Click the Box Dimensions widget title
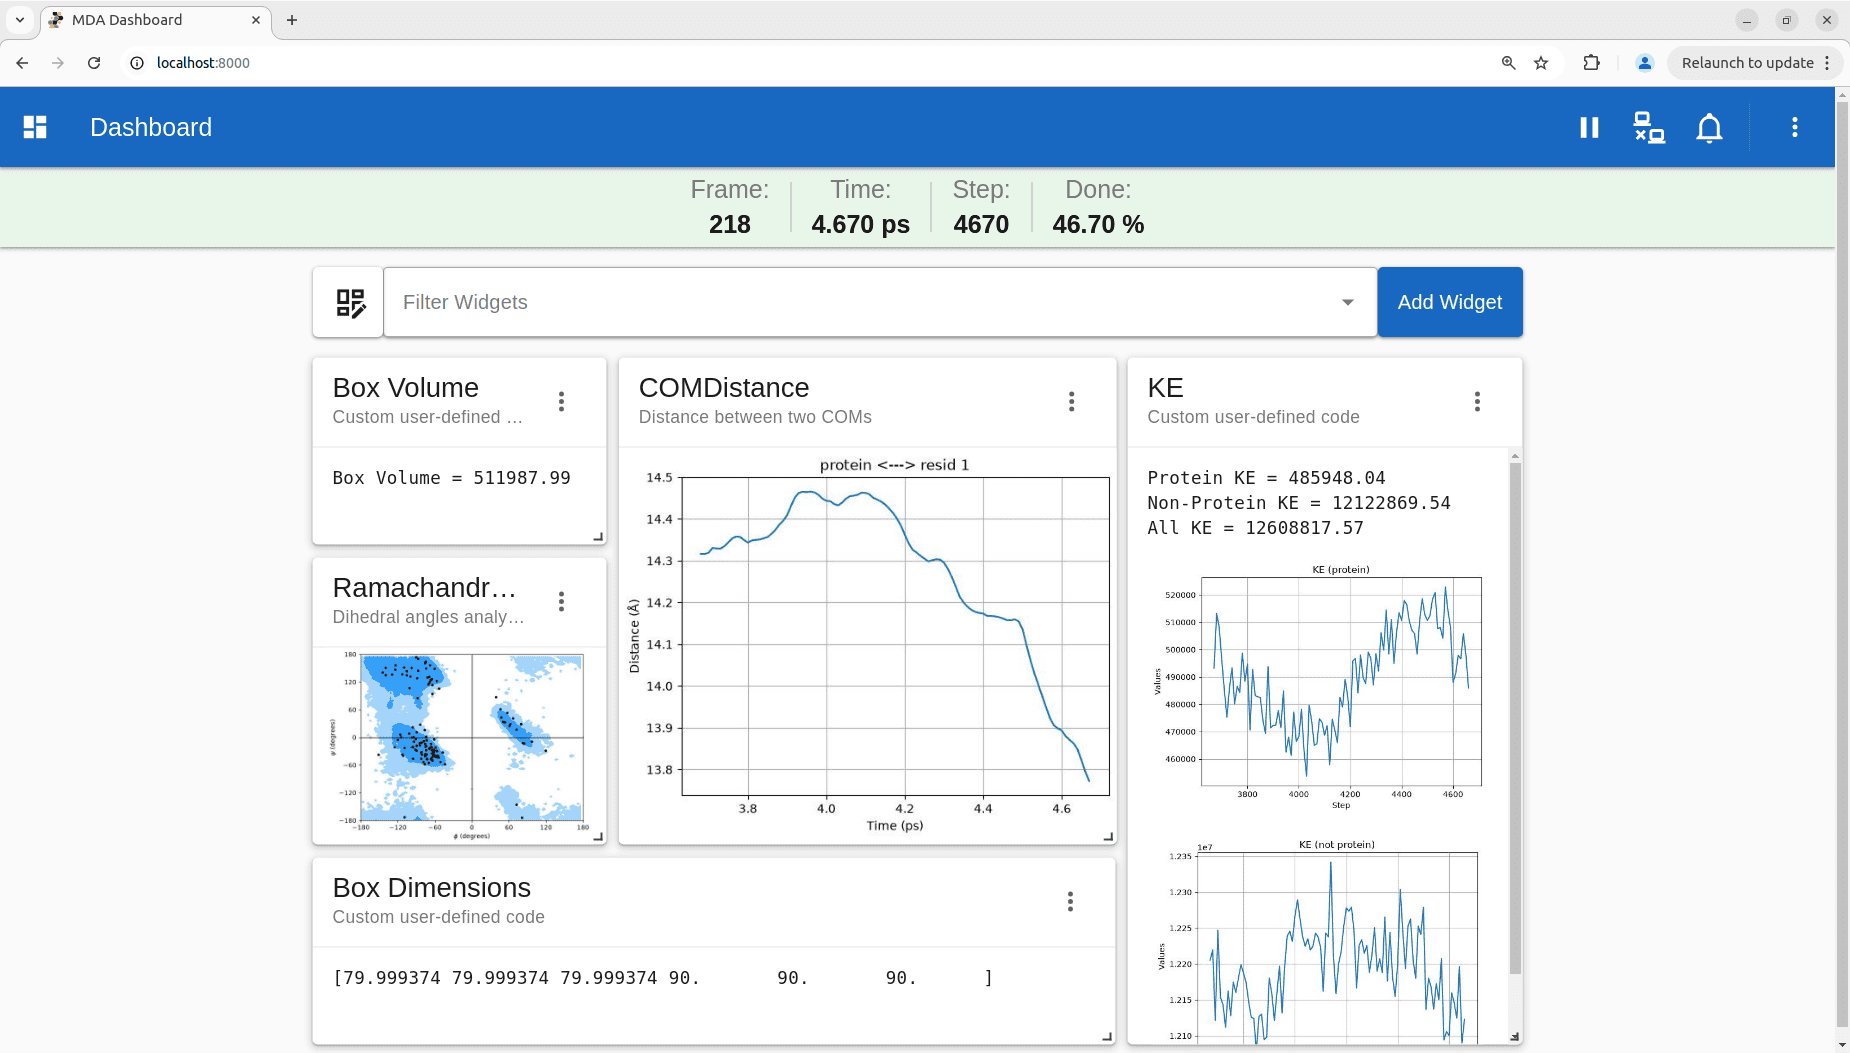The image size is (1850, 1053). click(x=431, y=887)
